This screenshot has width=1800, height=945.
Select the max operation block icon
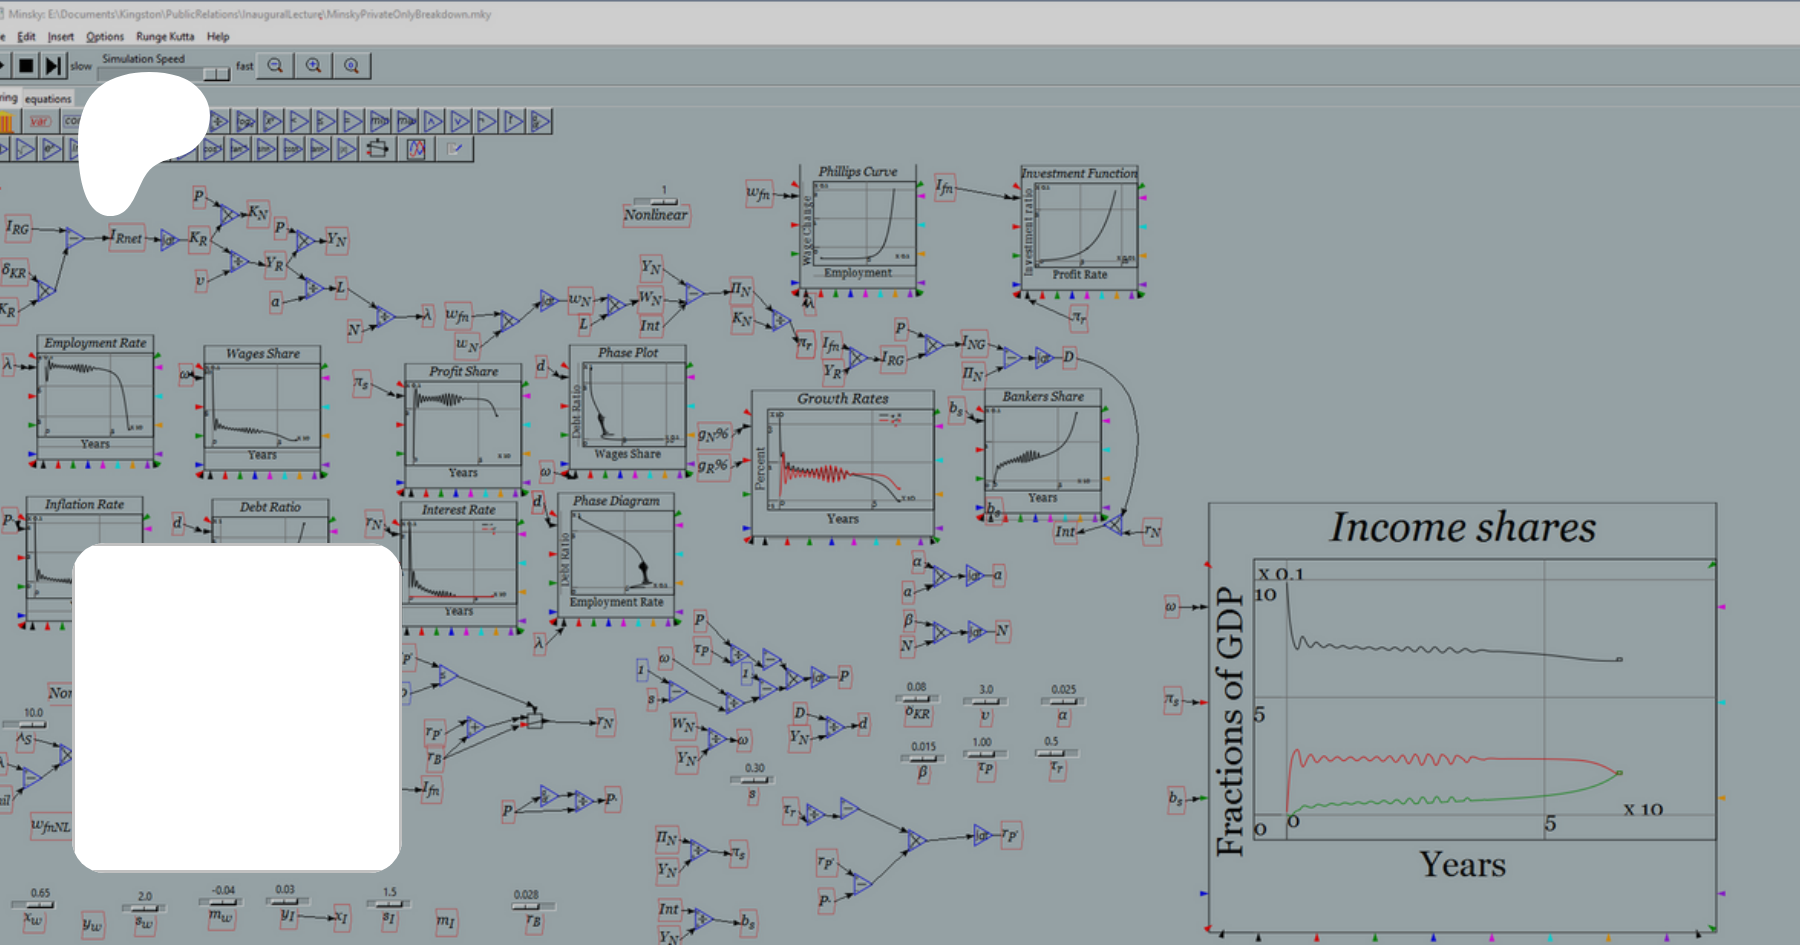pyautogui.click(x=406, y=122)
